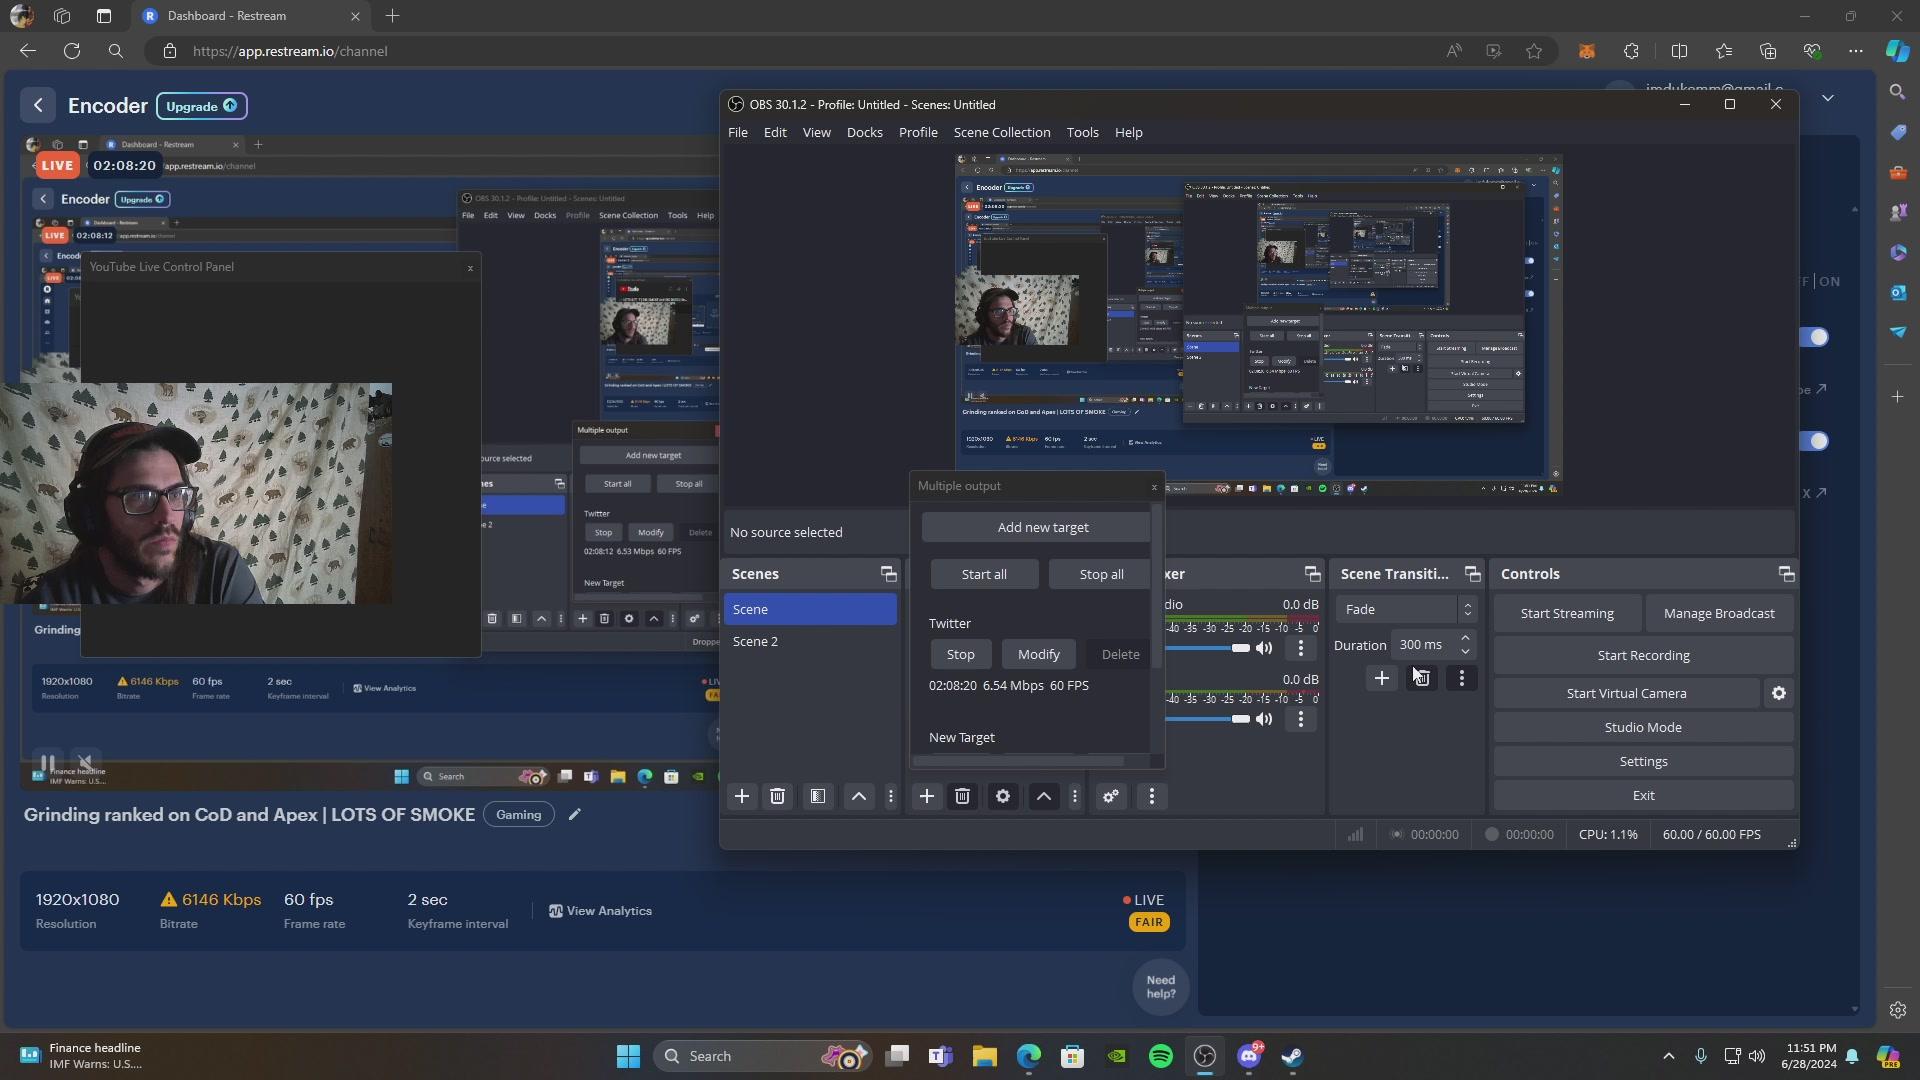Screen dimensions: 1920x1080
Task: Open scene filters icon in Scenes toolbar
Action: point(818,796)
